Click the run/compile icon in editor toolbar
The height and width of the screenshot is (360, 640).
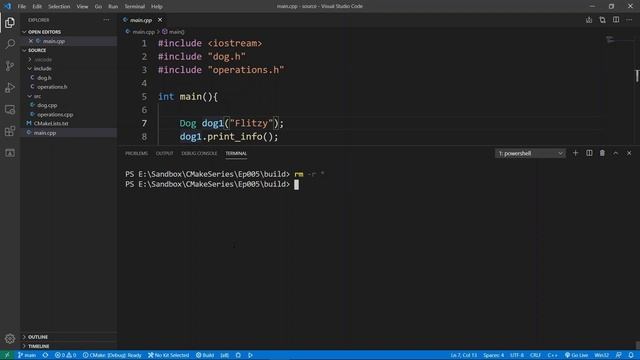pyautogui.click(x=589, y=20)
